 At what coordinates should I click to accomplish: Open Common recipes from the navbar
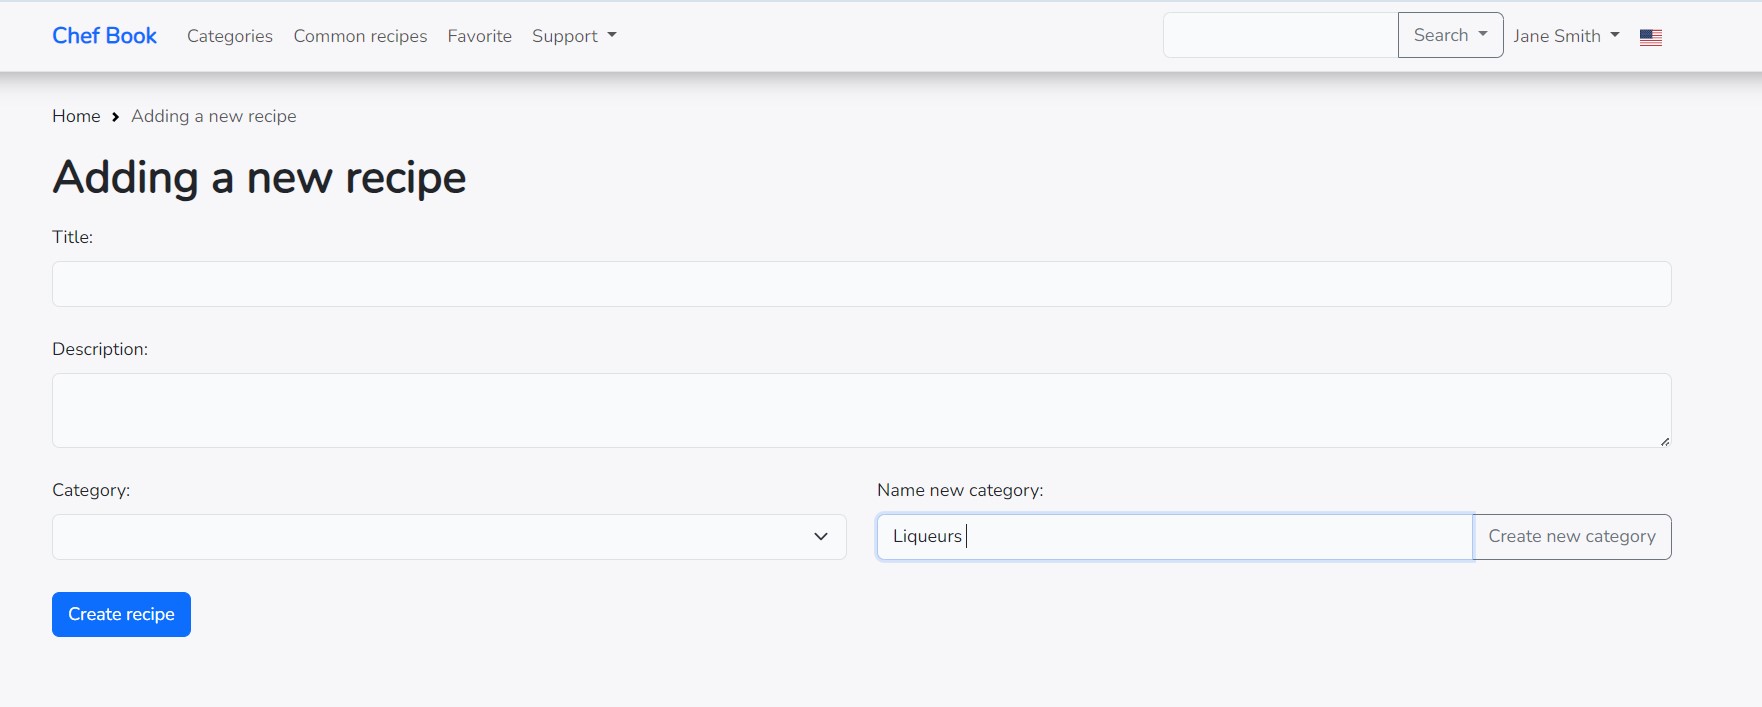(360, 36)
